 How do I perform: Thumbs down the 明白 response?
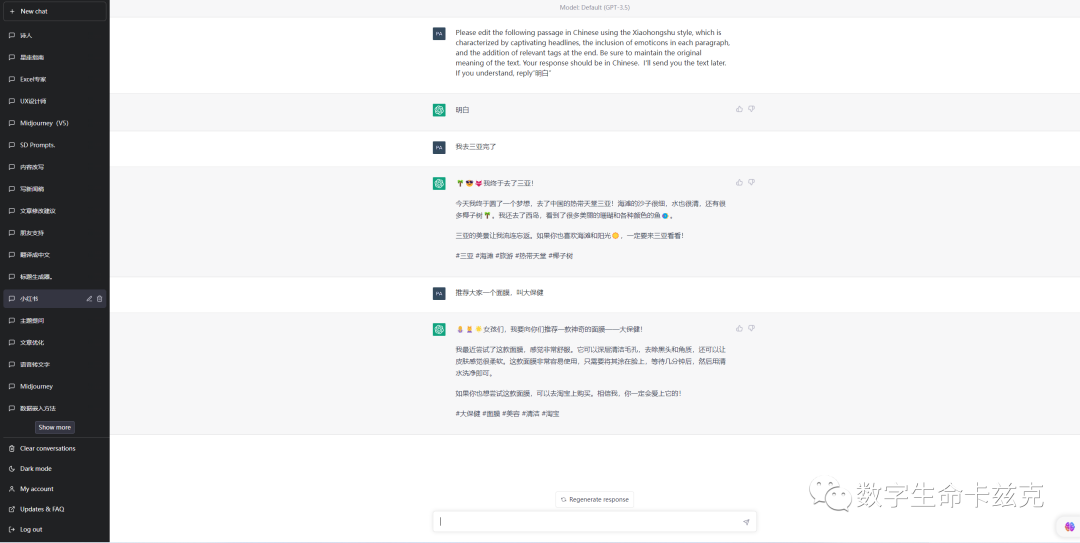(x=751, y=109)
